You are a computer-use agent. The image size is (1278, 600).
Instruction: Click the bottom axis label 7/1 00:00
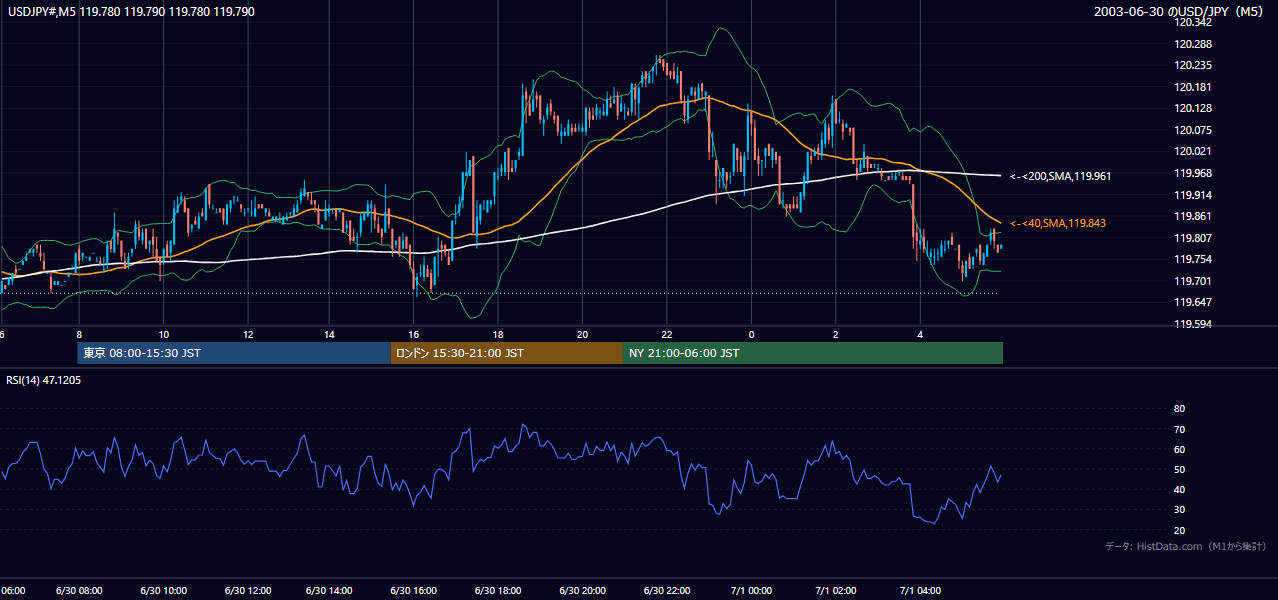(x=752, y=591)
